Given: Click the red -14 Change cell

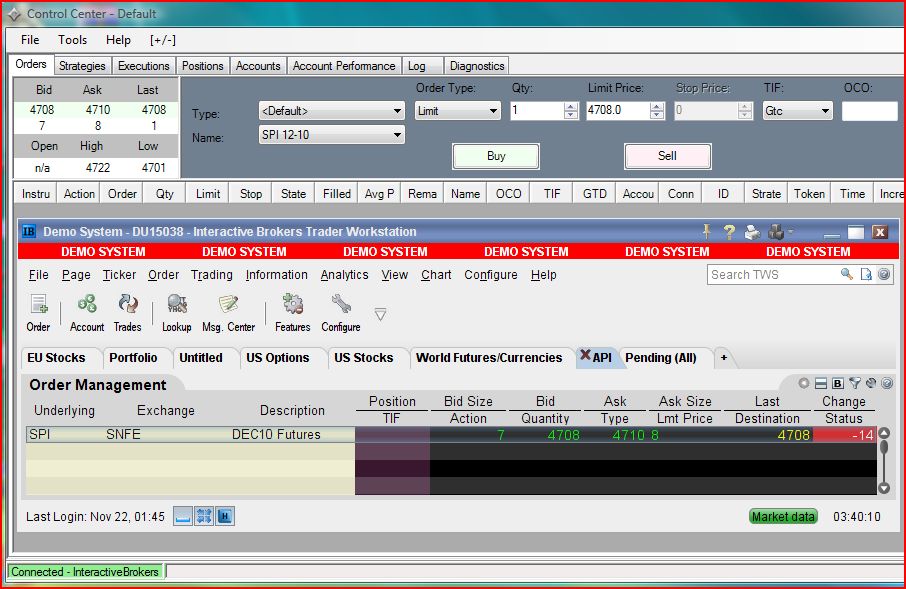Looking at the screenshot, I should point(845,435).
